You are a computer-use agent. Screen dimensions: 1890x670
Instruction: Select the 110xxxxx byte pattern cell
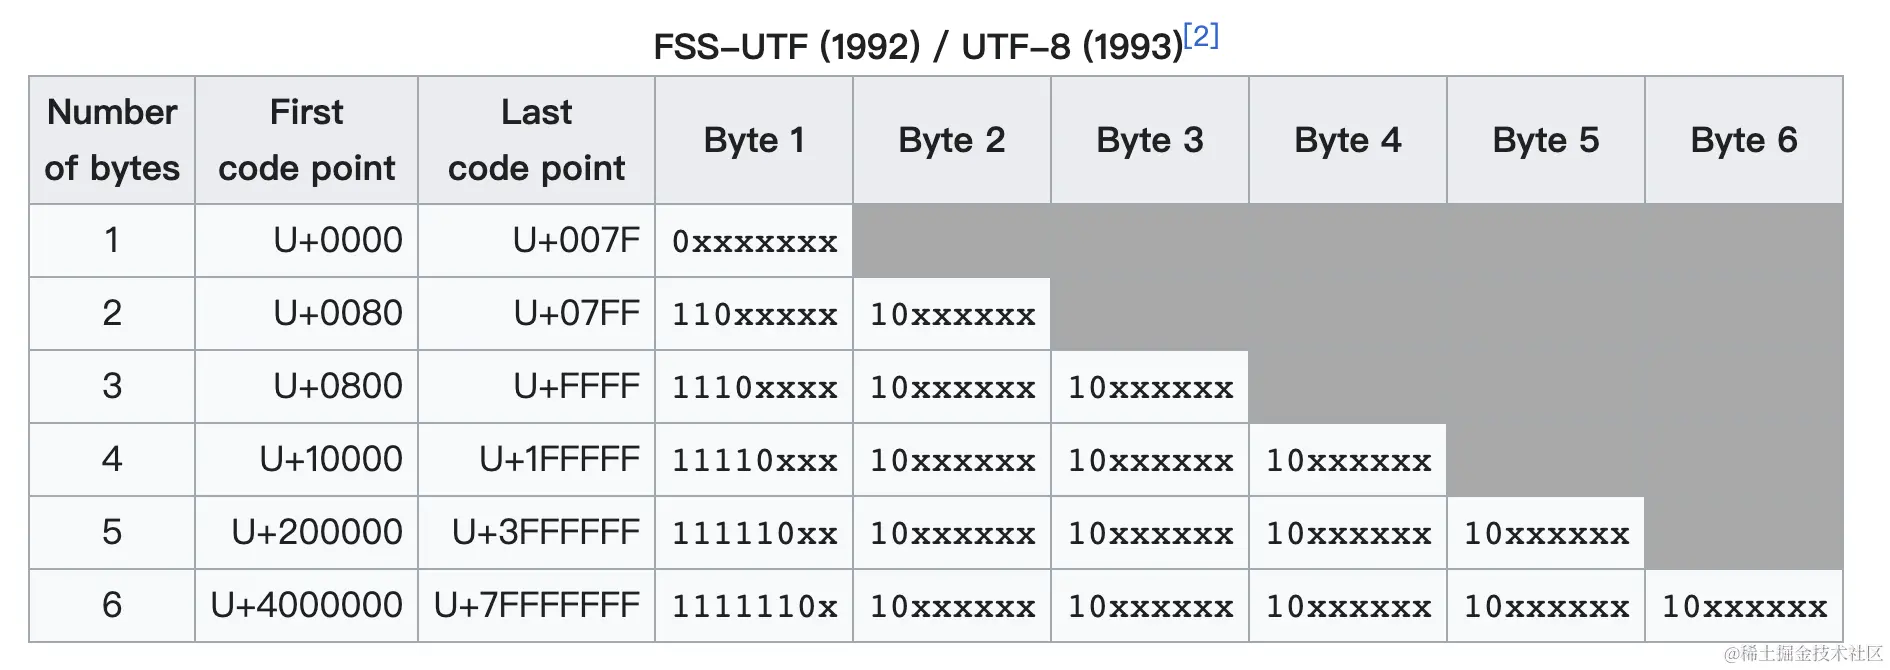(x=754, y=314)
